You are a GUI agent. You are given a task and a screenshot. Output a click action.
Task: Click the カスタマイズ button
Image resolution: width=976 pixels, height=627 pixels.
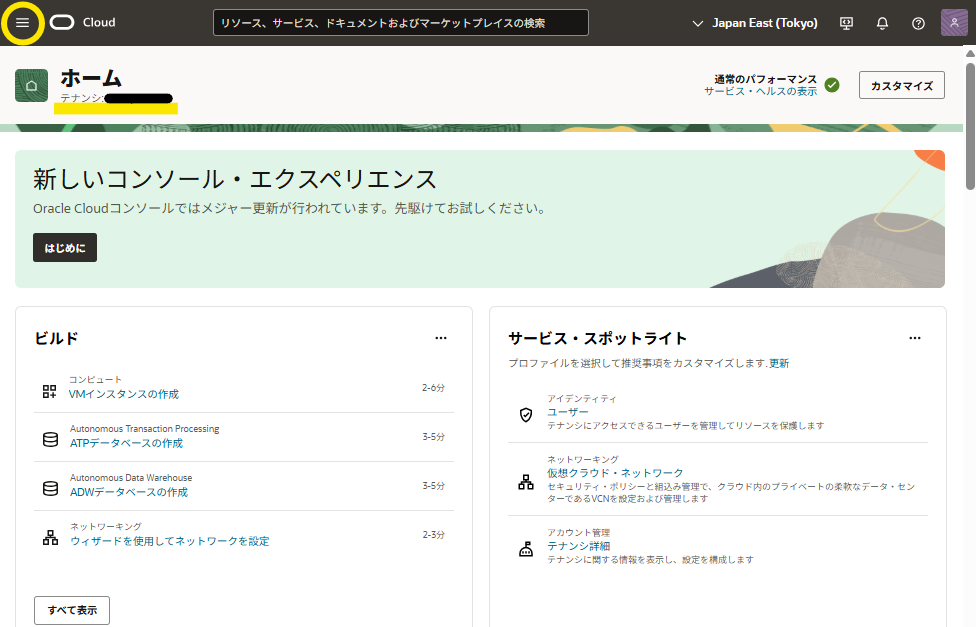[902, 85]
